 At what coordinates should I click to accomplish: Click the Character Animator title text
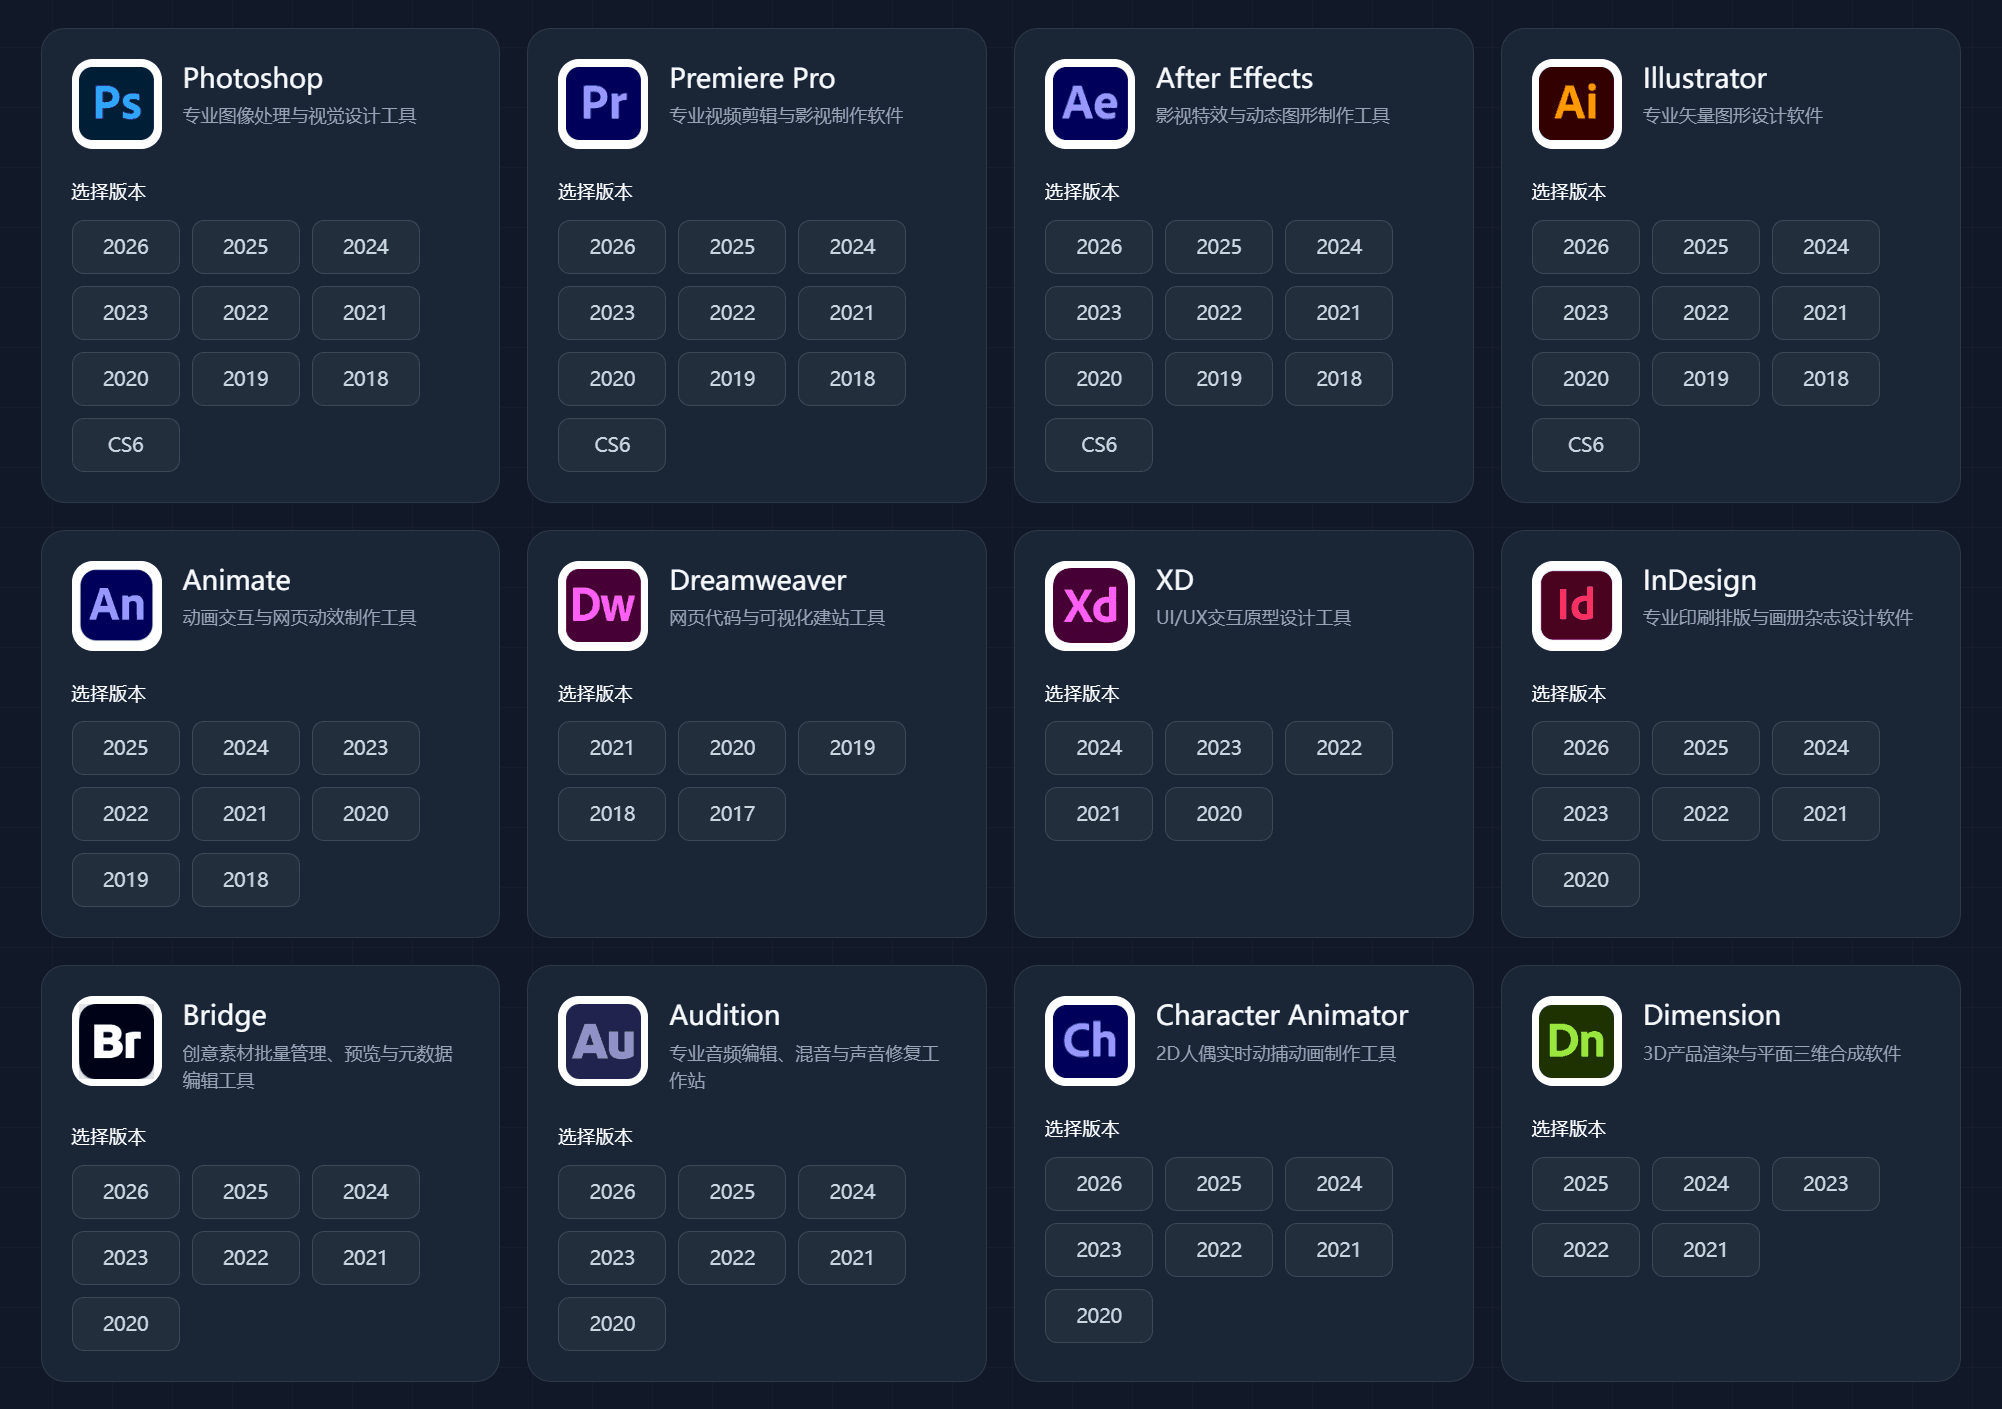click(1282, 1016)
